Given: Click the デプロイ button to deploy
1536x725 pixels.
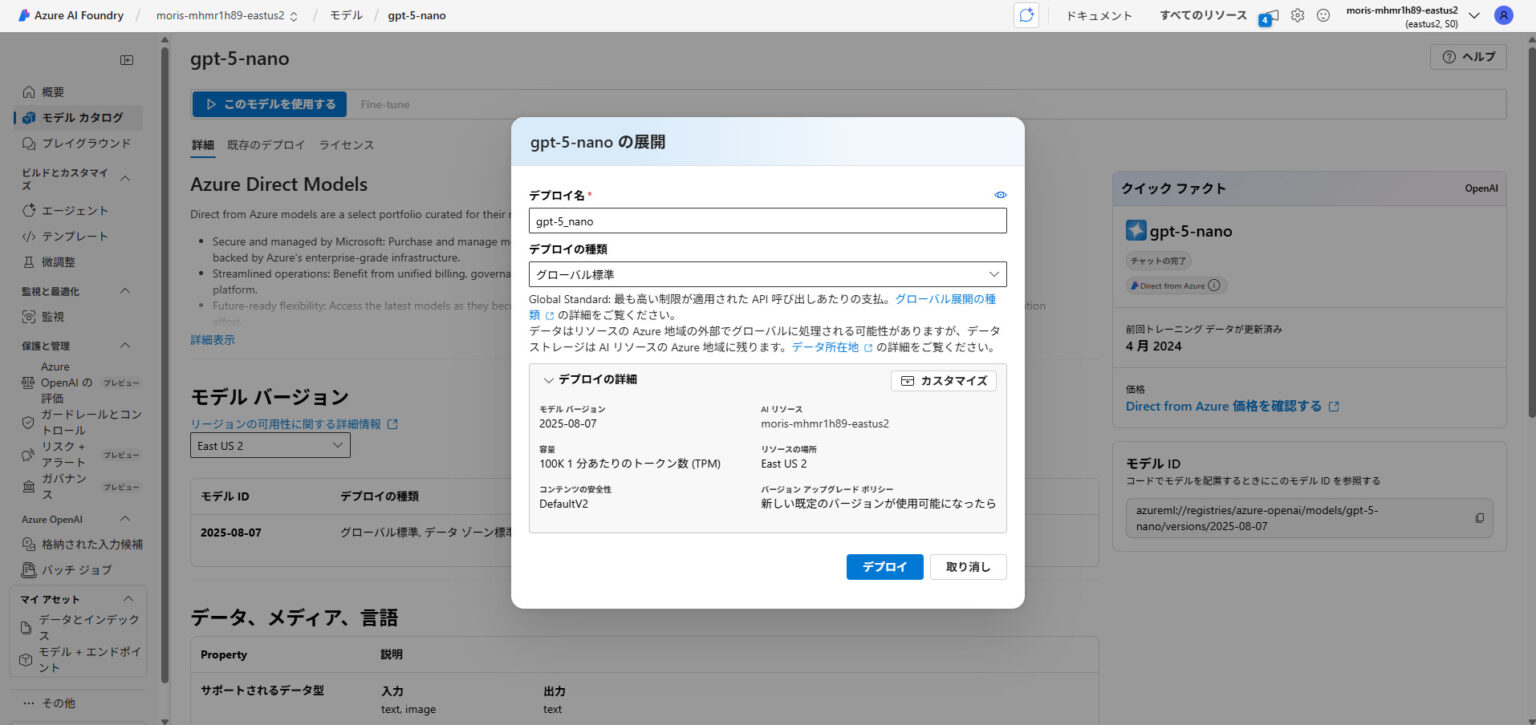Looking at the screenshot, I should [x=884, y=566].
